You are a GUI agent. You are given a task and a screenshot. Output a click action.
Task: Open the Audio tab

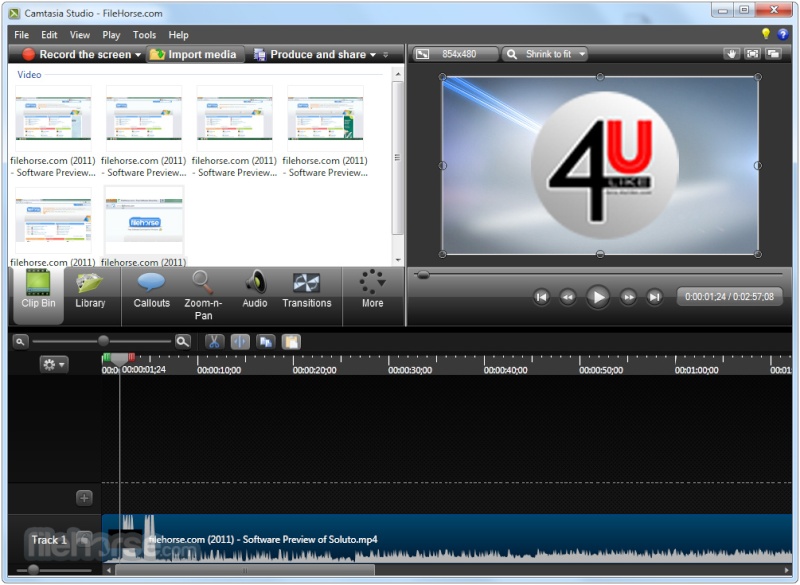pos(255,290)
